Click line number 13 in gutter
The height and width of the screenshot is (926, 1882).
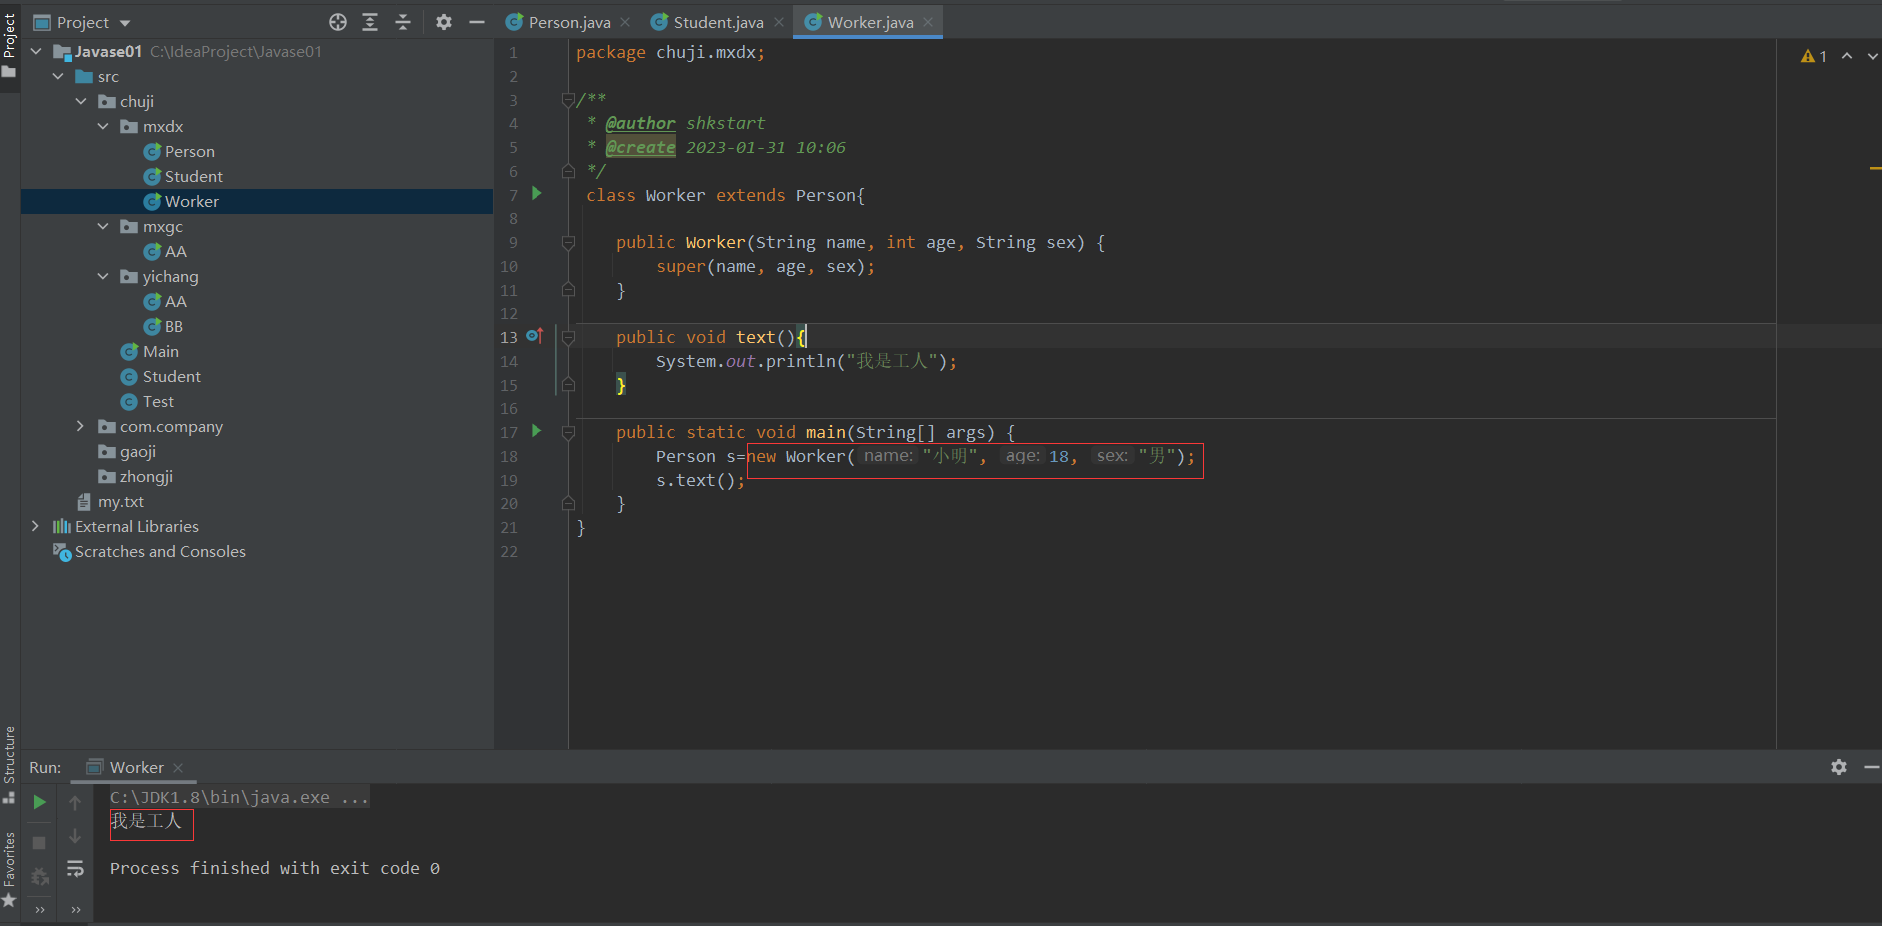point(509,337)
